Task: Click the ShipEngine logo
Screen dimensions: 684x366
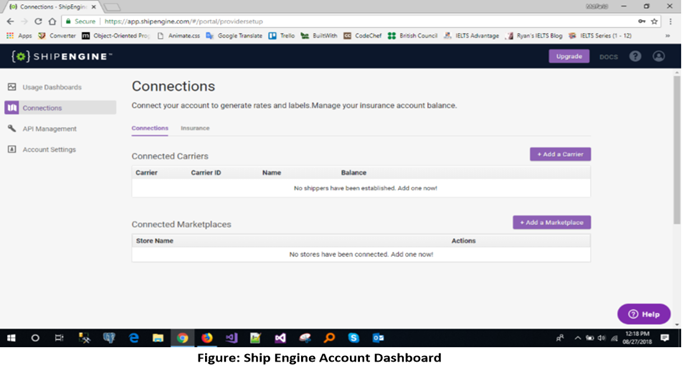Action: (x=62, y=56)
